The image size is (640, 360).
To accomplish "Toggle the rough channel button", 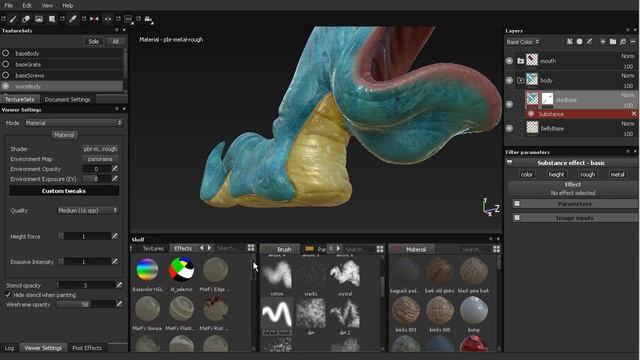I will pos(587,174).
